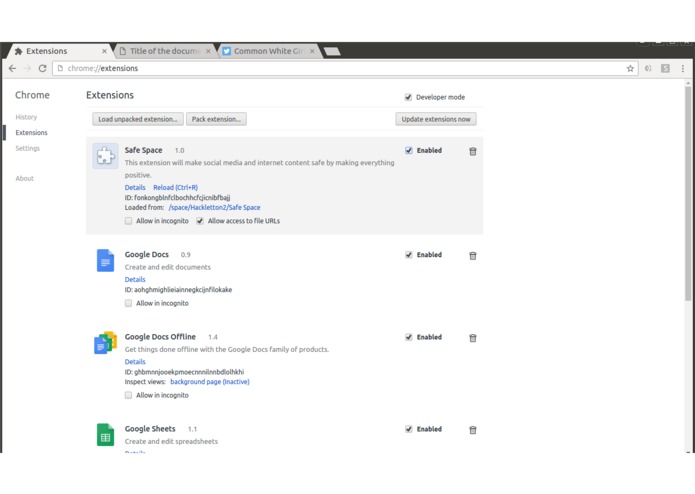Screen dimensions: 695x494
Task: Uncheck Allow access to file URLs
Action: click(x=200, y=221)
